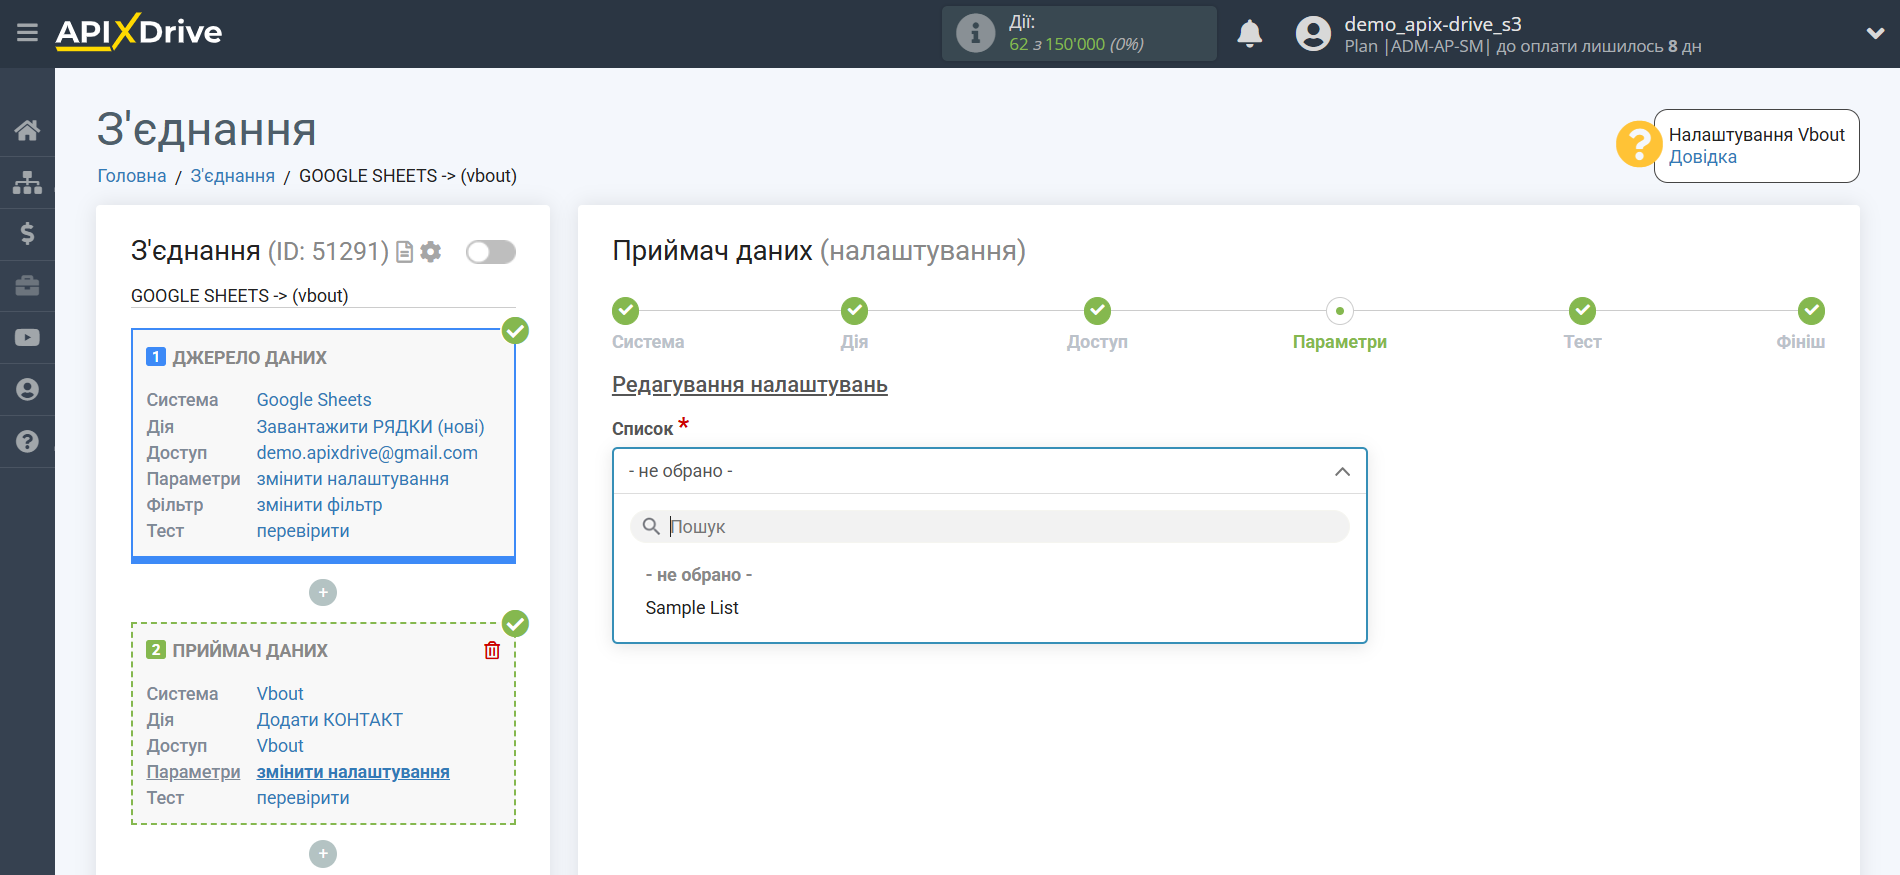This screenshot has height=875, width=1900.
Task: Click the data source green checkmark
Action: [x=515, y=330]
